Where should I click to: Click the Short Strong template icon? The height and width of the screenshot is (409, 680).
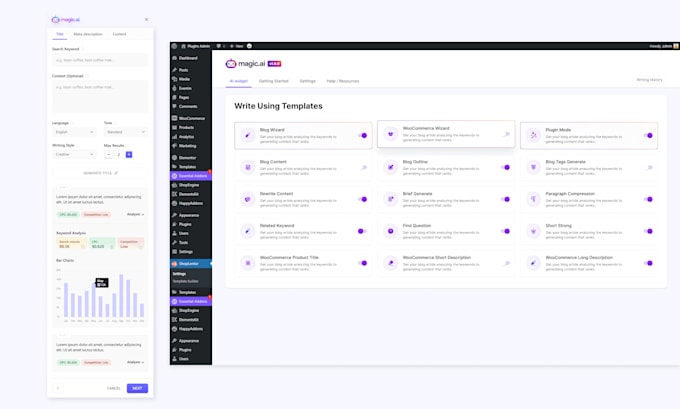(533, 231)
